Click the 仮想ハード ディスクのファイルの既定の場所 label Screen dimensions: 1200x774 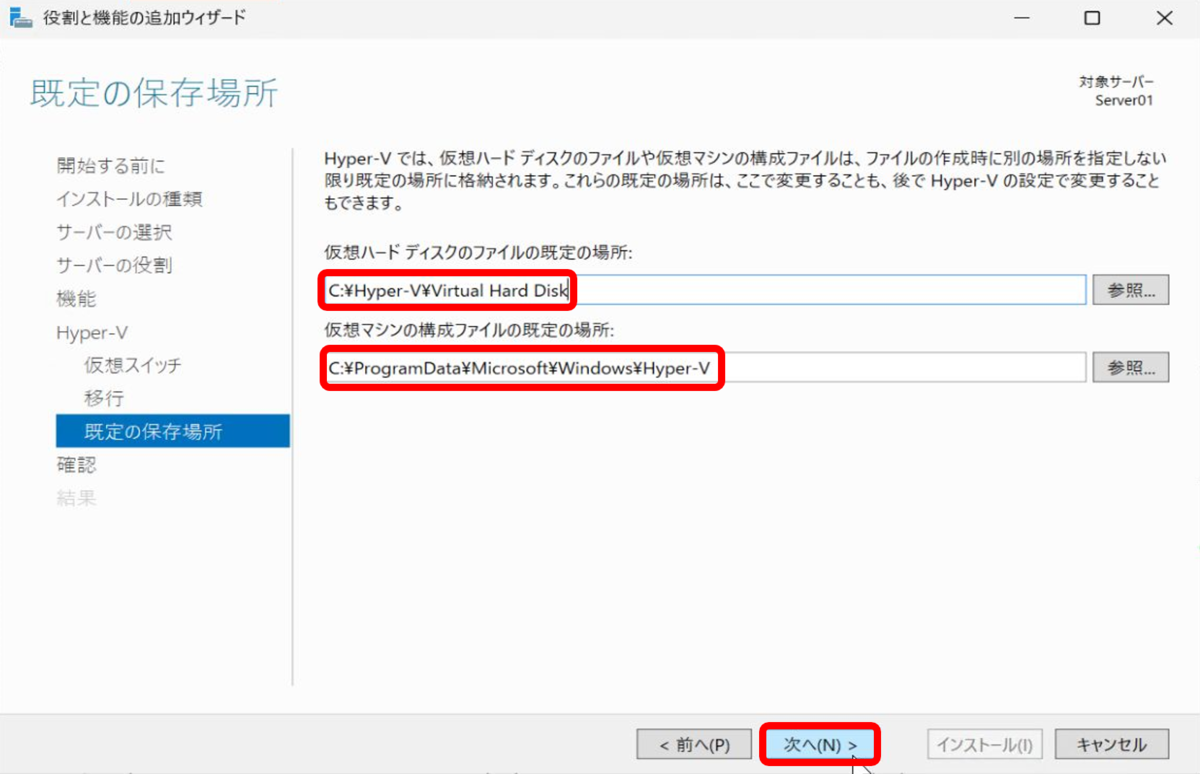coord(478,254)
